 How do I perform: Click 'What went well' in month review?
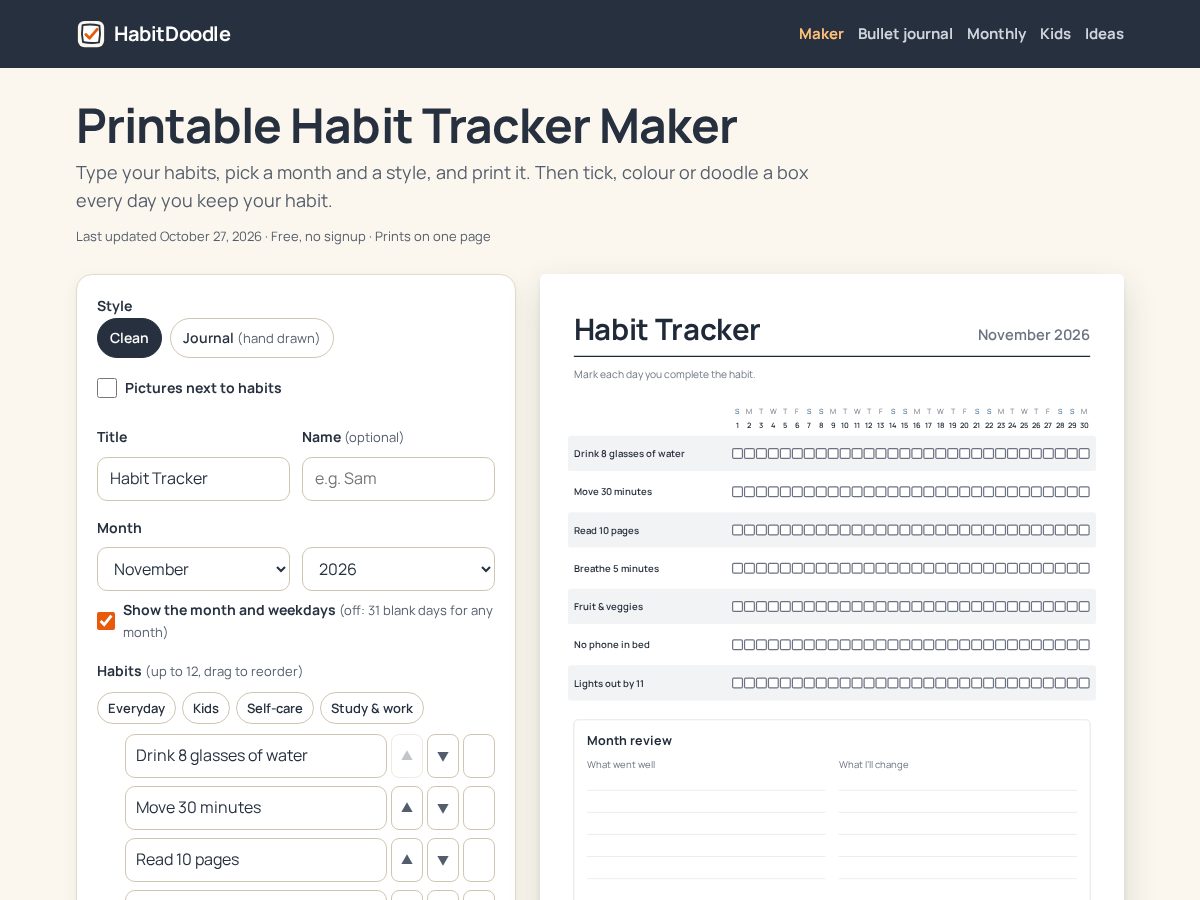[621, 765]
